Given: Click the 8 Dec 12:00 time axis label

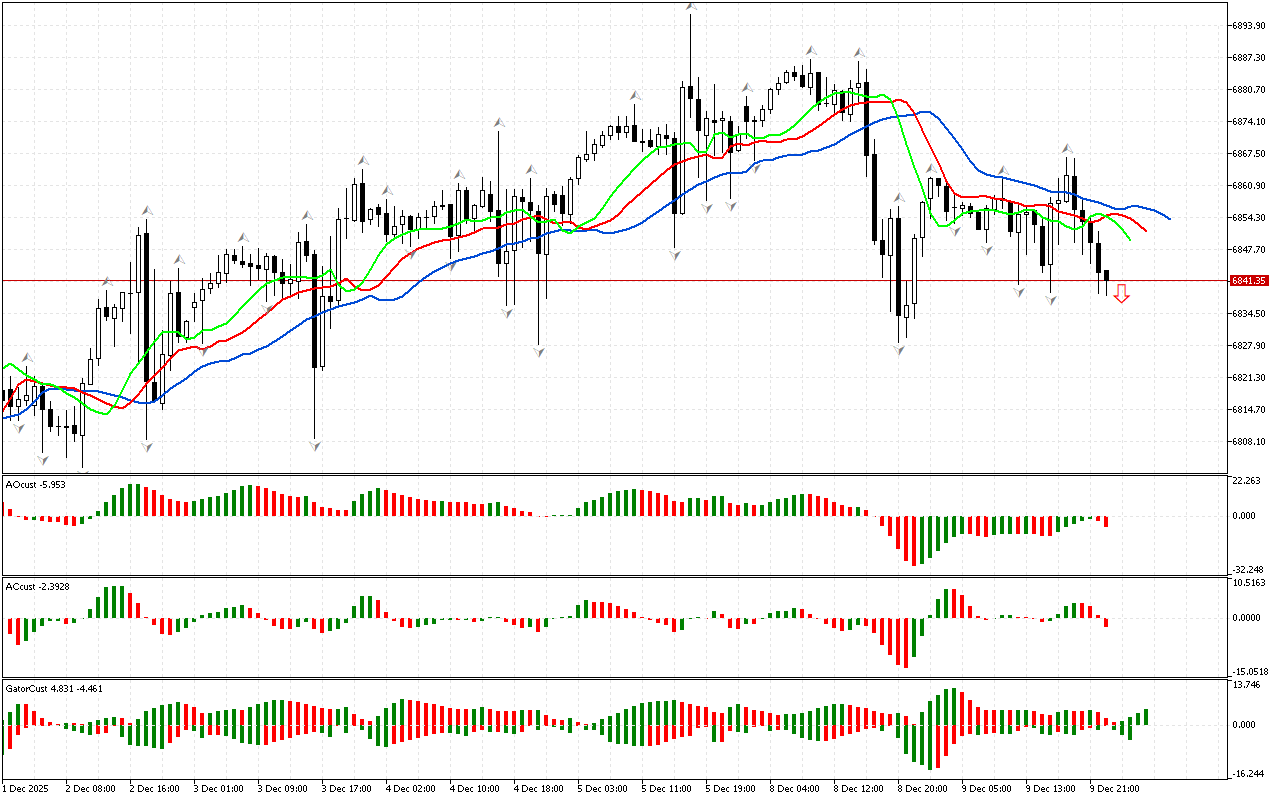Looking at the screenshot, I should click(x=858, y=789).
